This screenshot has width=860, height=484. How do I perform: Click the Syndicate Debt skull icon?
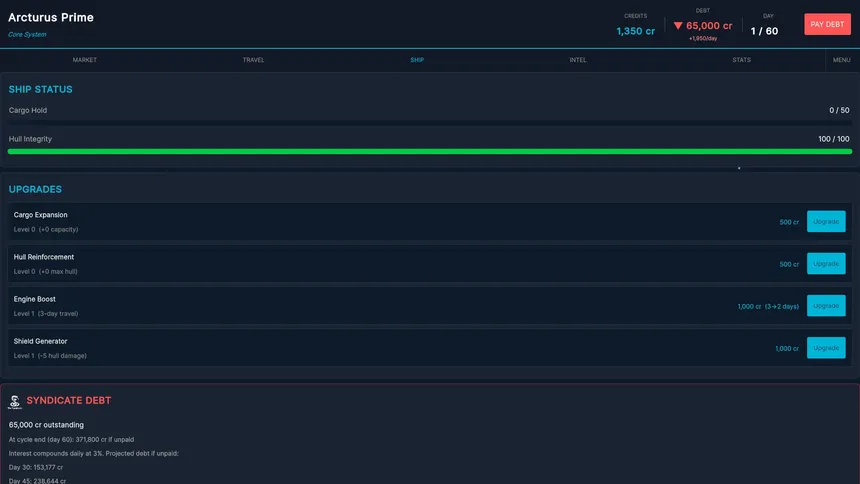click(15, 402)
